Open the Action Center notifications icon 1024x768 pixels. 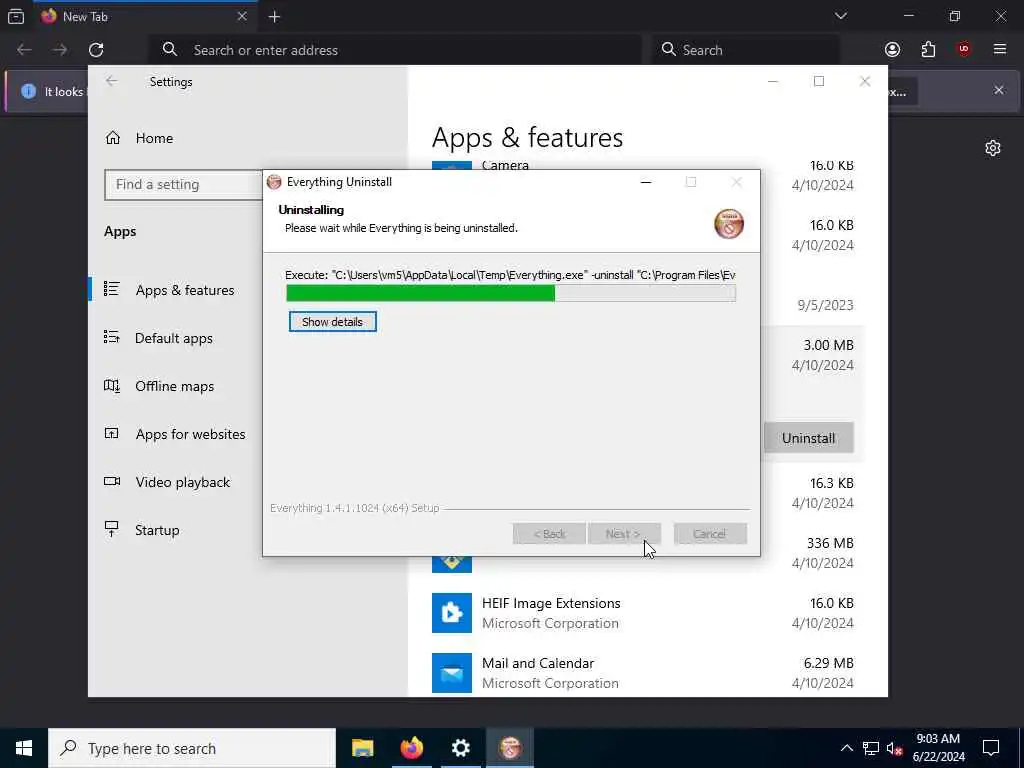[x=991, y=748]
